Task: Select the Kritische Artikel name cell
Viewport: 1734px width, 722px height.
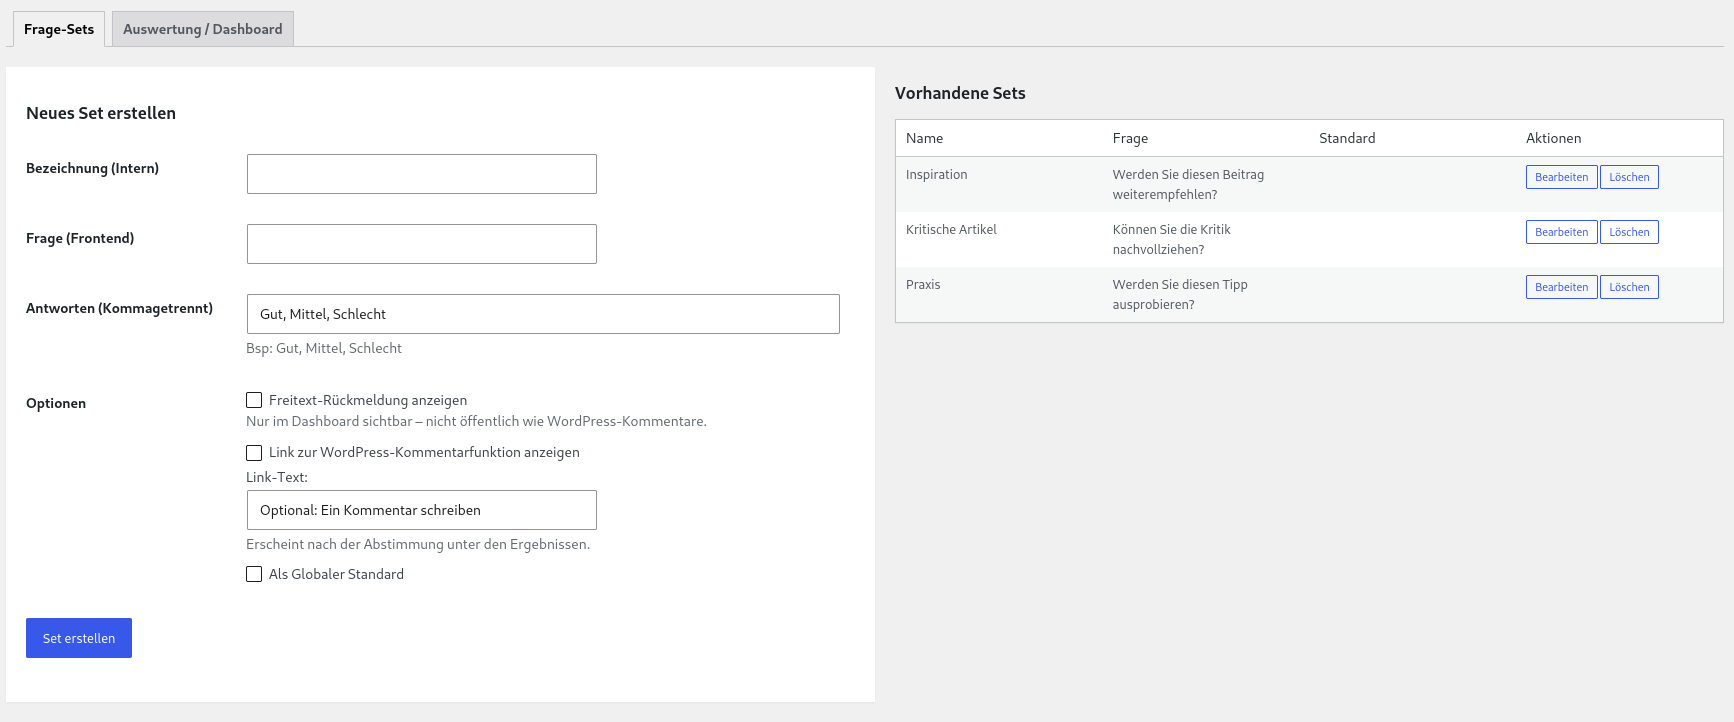Action: tap(951, 230)
